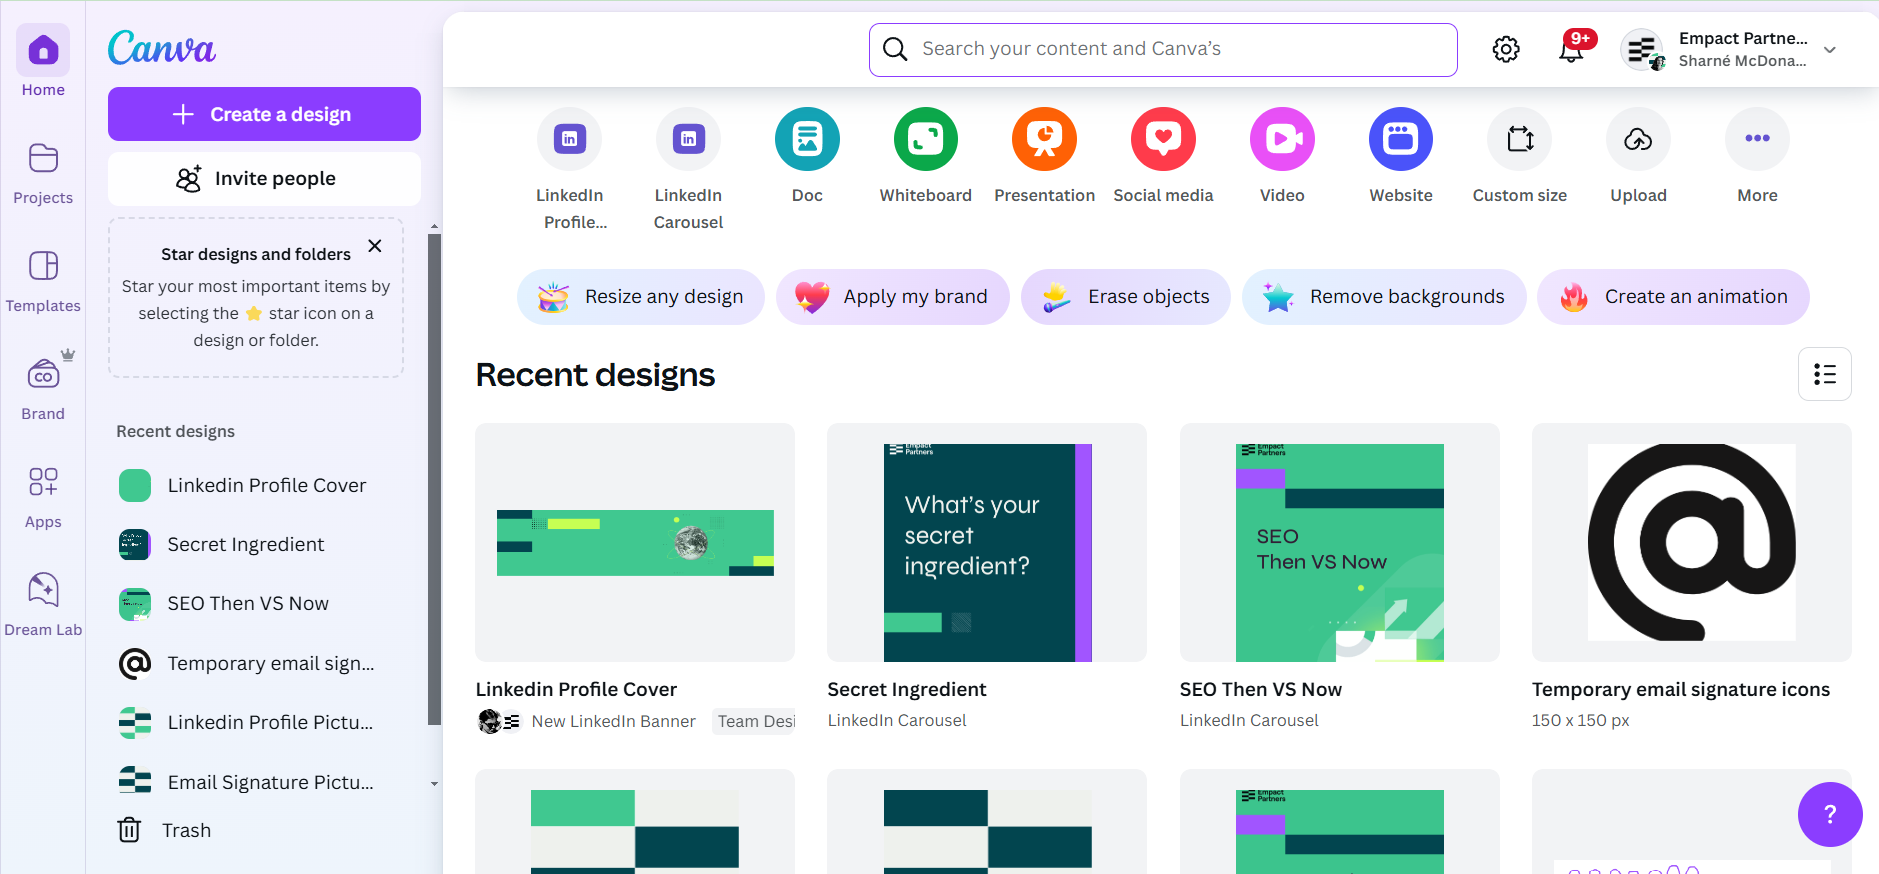Open Linkedin Profile Pictu... in sidebar list
Image resolution: width=1879 pixels, height=874 pixels.
264,722
